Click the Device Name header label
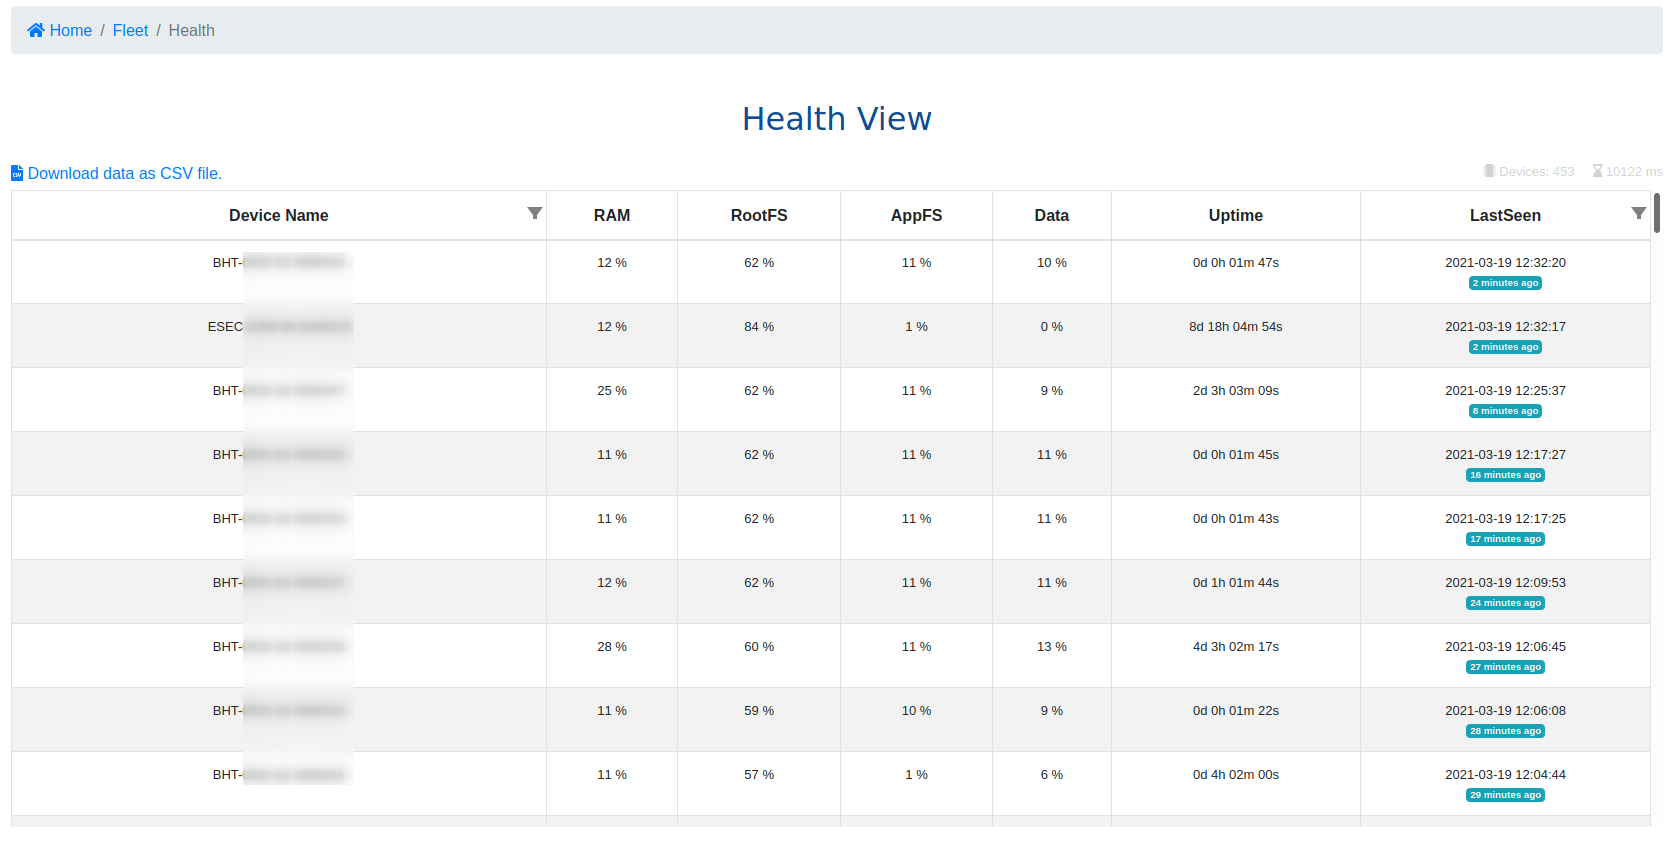The width and height of the screenshot is (1672, 843). pyautogui.click(x=278, y=215)
